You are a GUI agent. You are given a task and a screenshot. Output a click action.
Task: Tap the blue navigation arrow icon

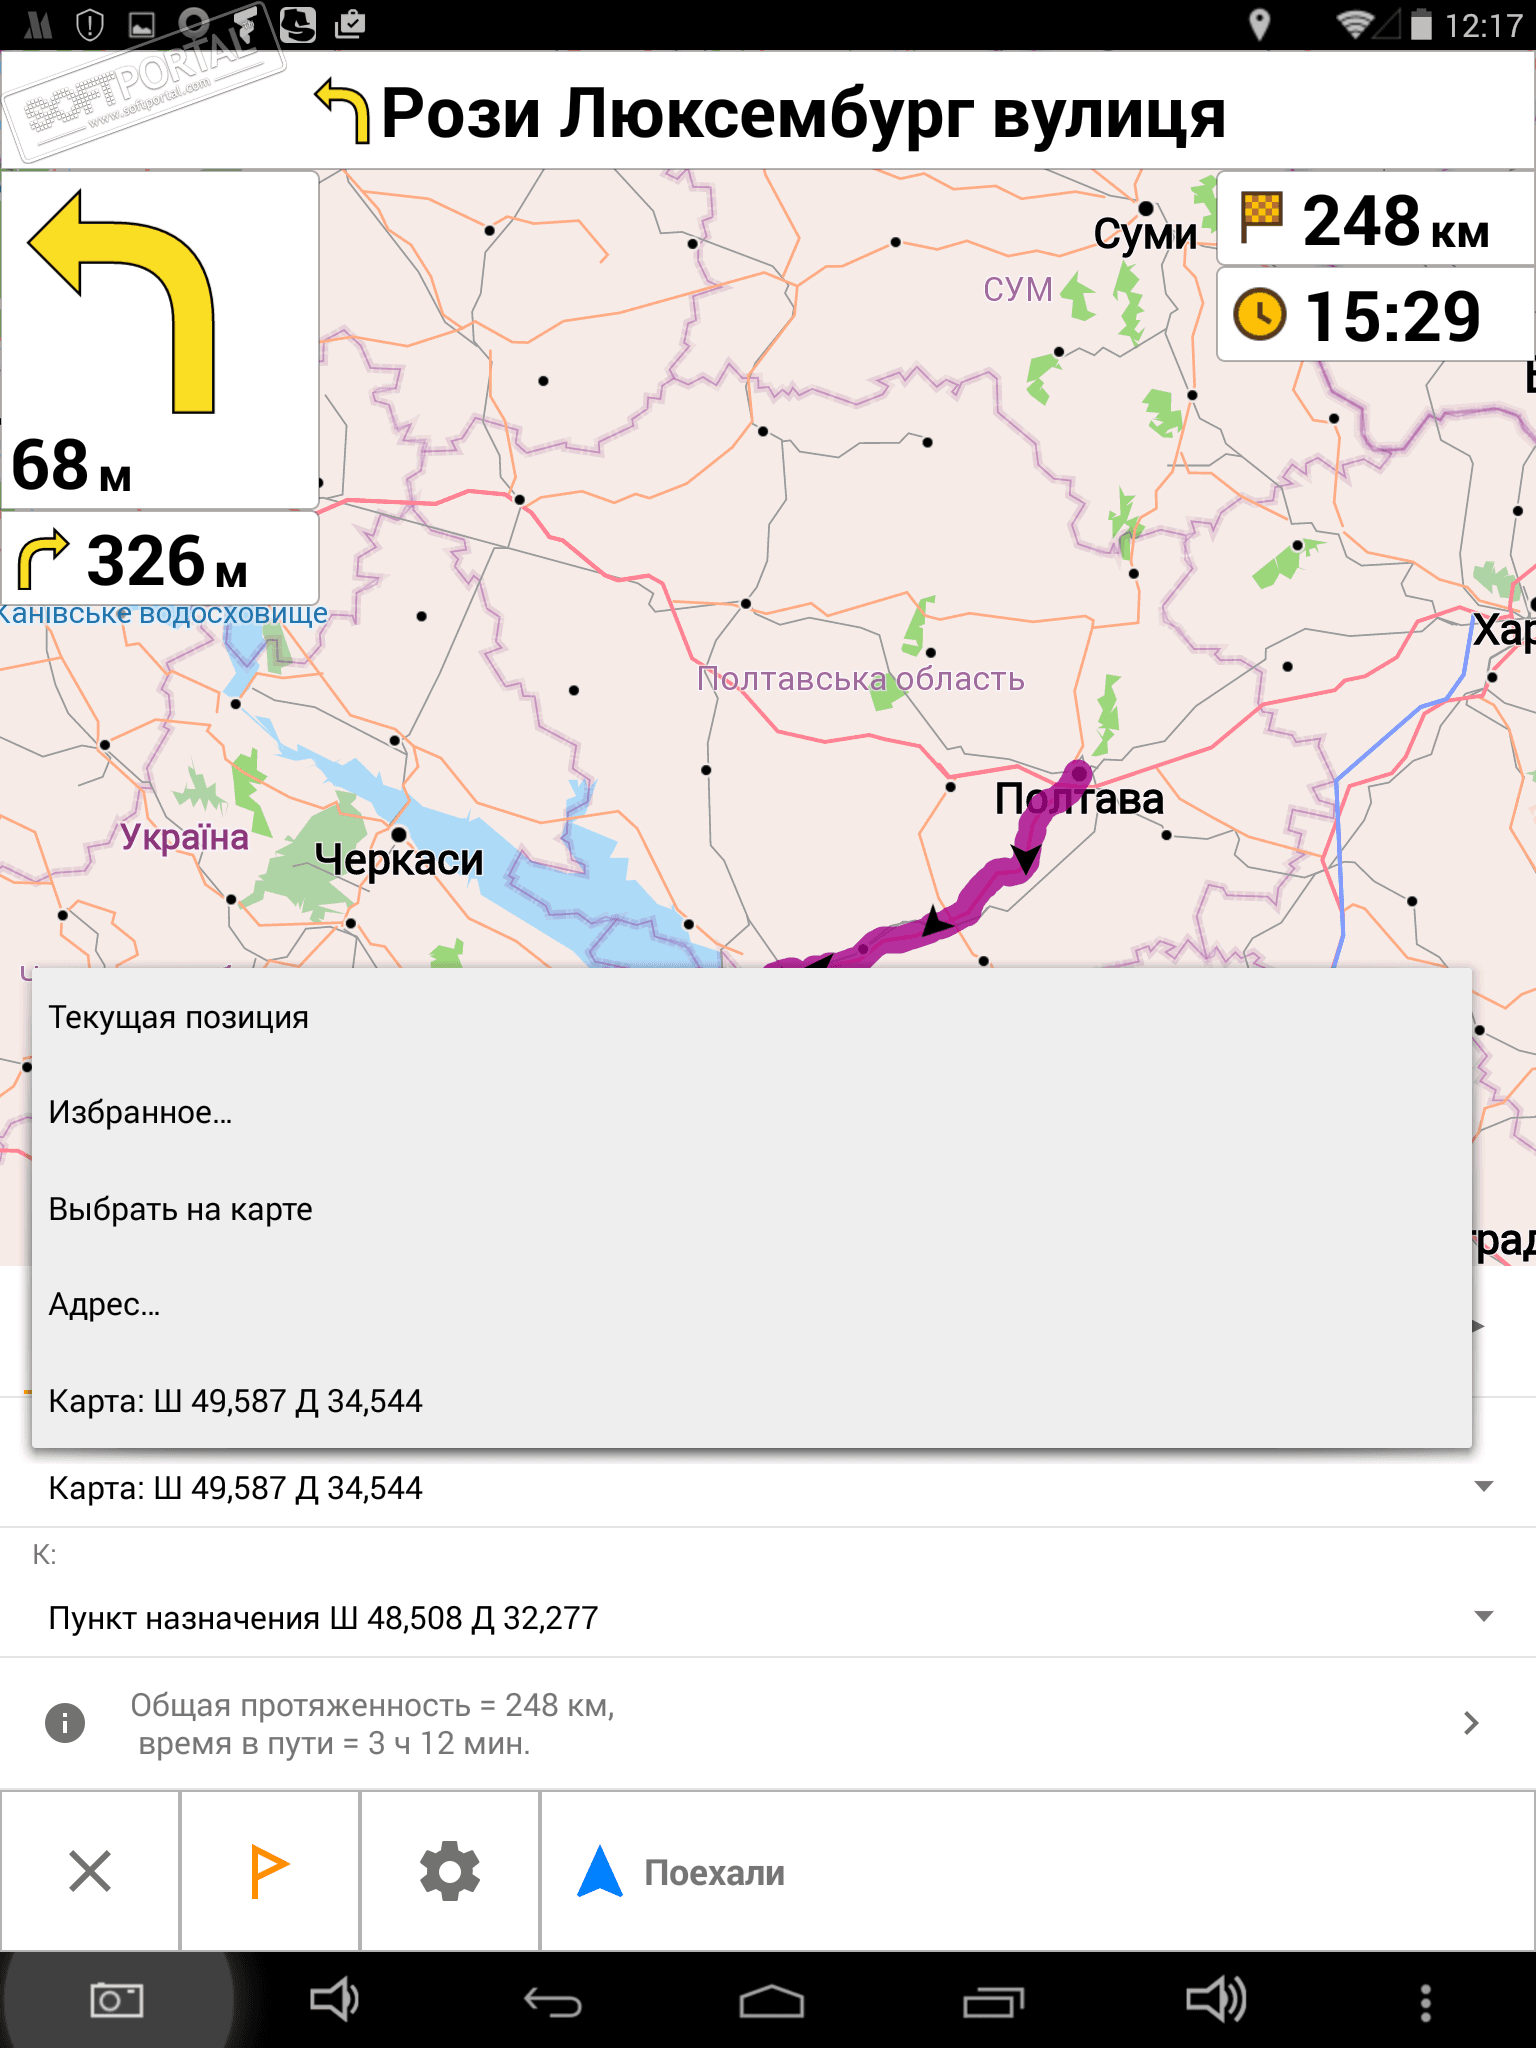pyautogui.click(x=600, y=1871)
